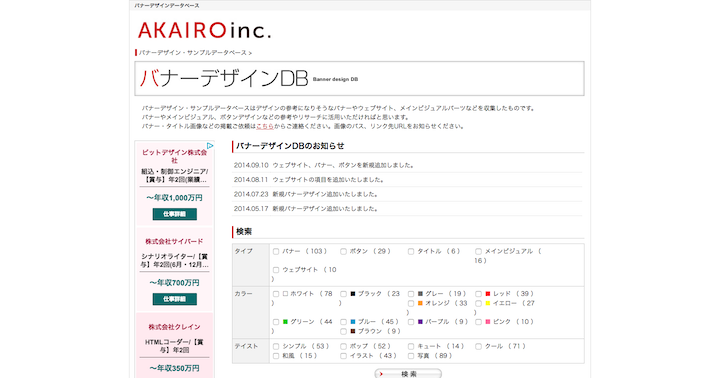Click the gray グレー color swatch
This screenshot has width=720, height=378.
pos(420,294)
